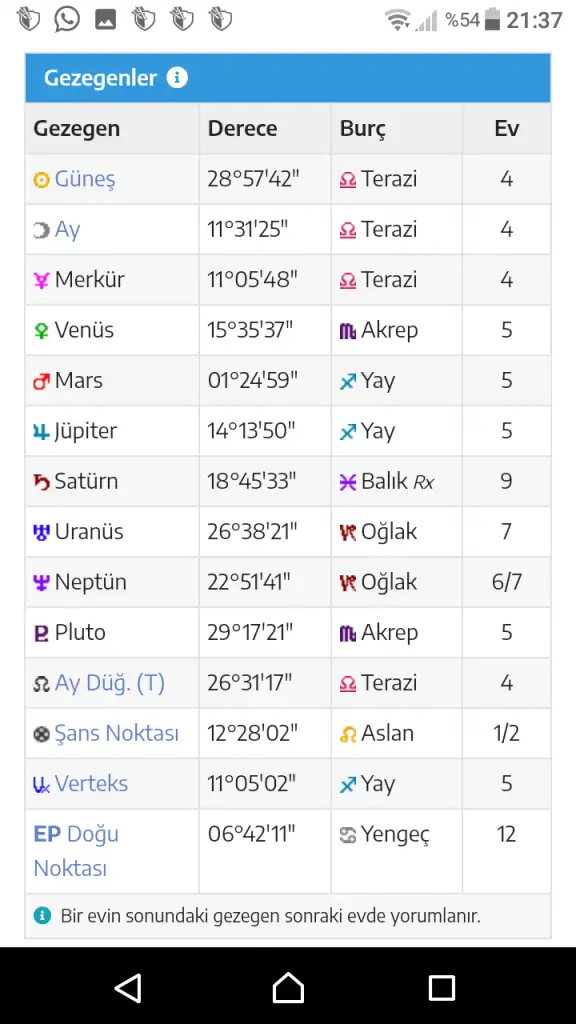Tap the Ay Düğ. (T) link

[x=110, y=683]
